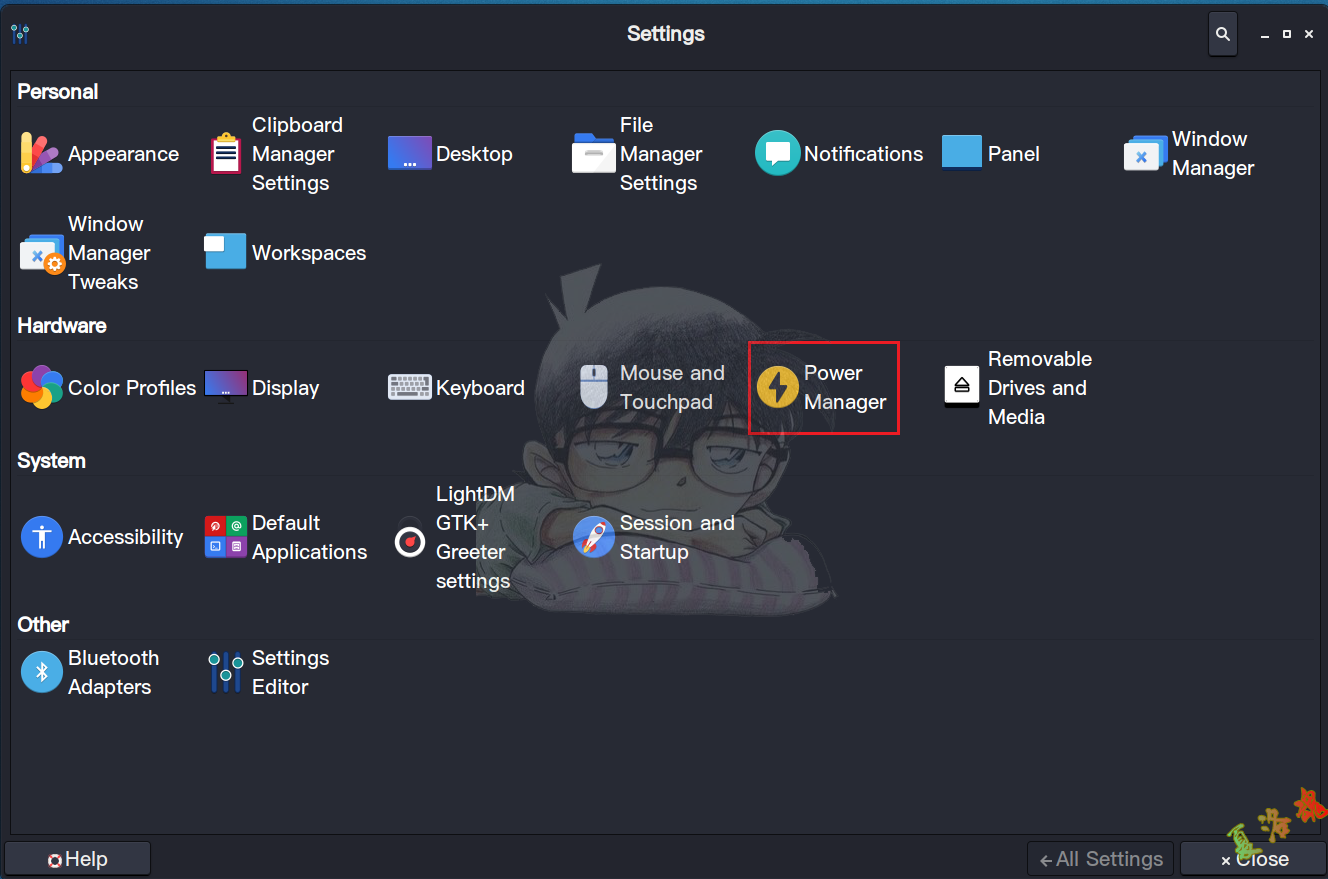Viewport: 1328px width, 879px height.
Task: Open the Panel settings
Action: click(991, 154)
